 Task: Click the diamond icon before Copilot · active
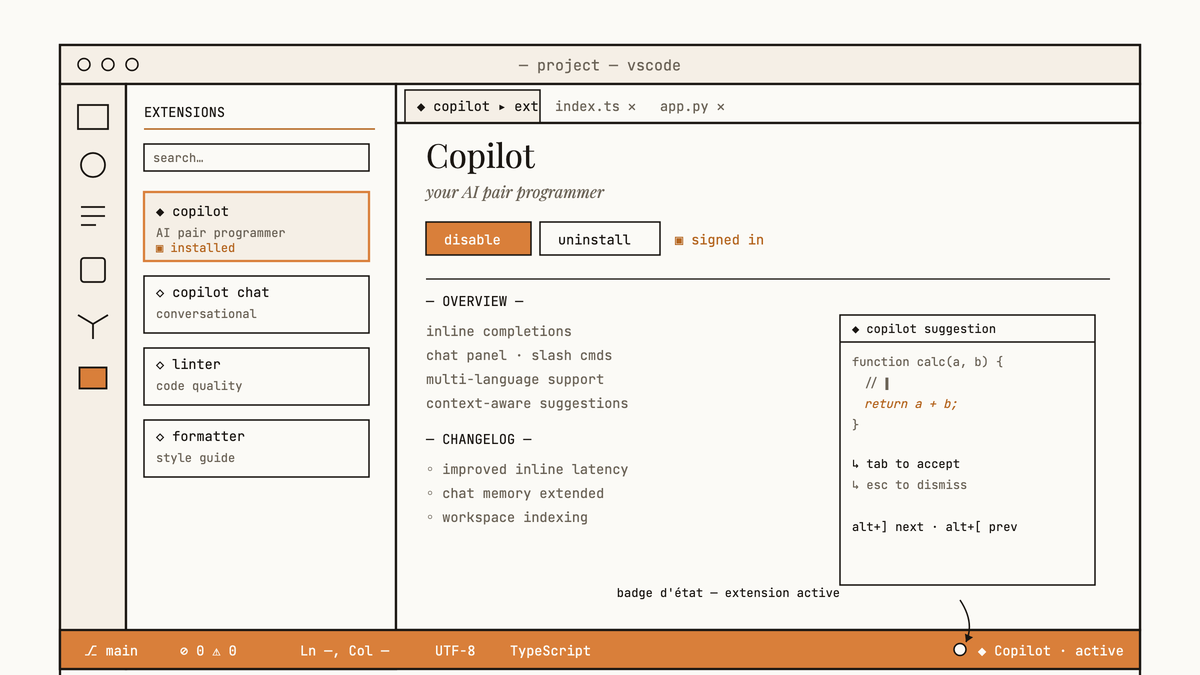click(x=982, y=651)
